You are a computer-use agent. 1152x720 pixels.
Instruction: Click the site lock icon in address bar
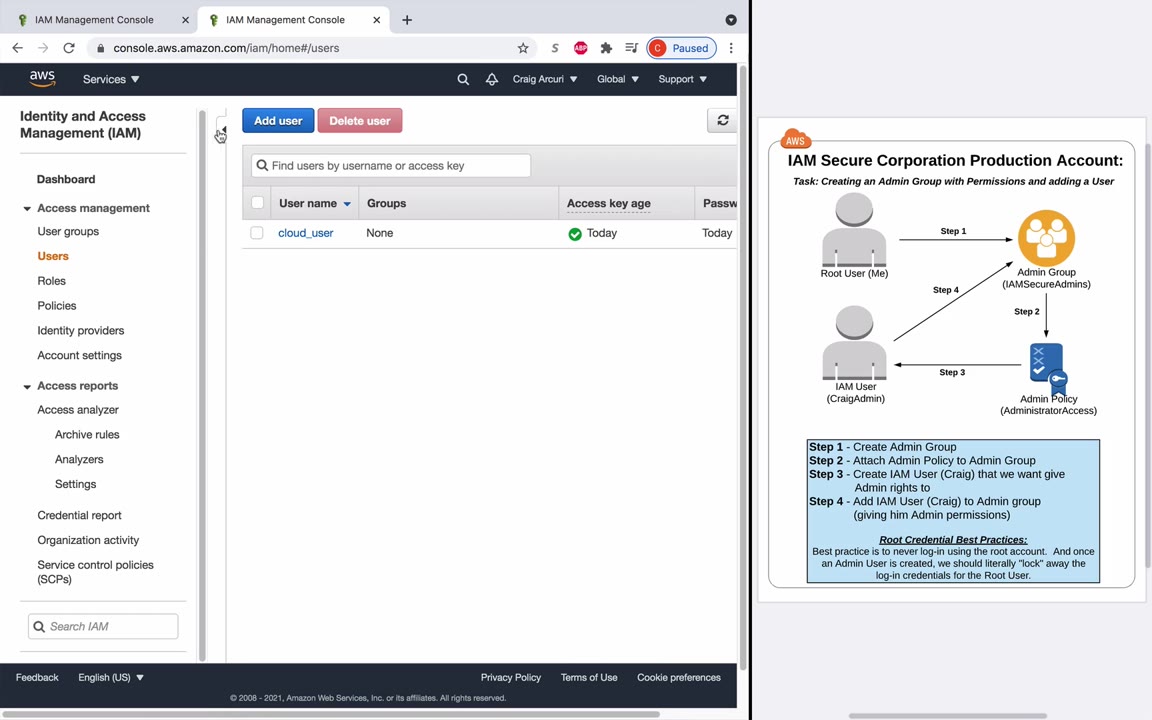[x=101, y=48]
